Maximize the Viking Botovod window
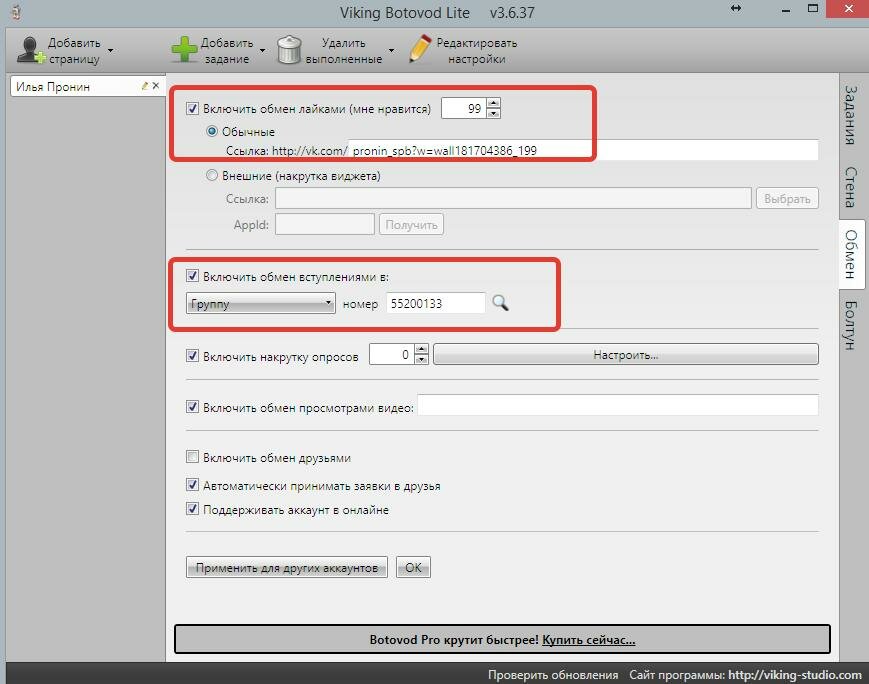Screen dimensions: 869x684 813,9
